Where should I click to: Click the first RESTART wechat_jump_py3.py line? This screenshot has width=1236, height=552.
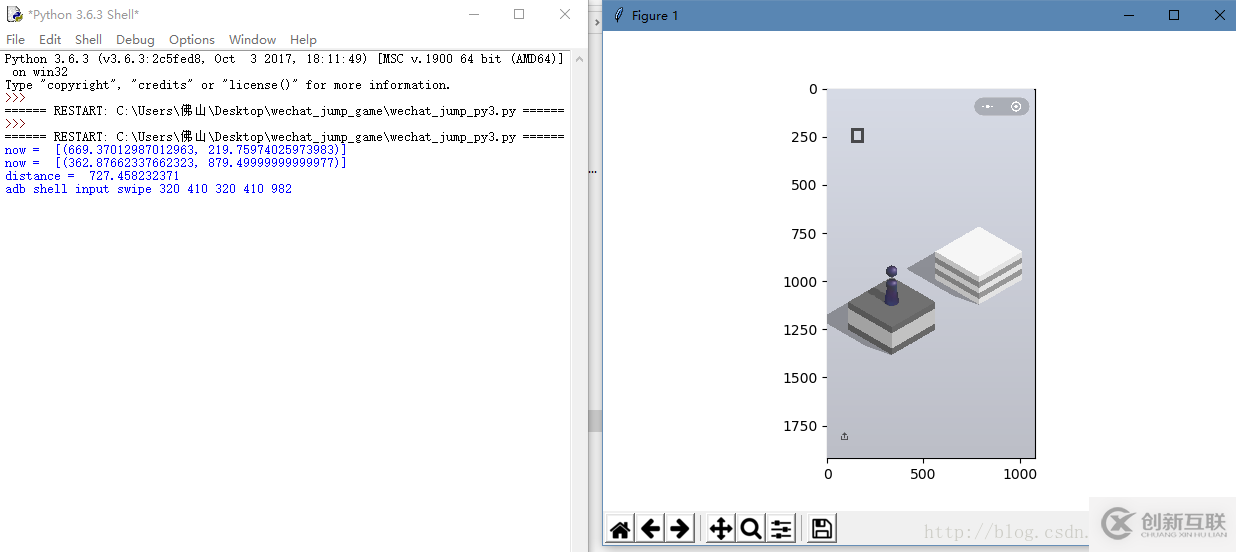(x=284, y=111)
